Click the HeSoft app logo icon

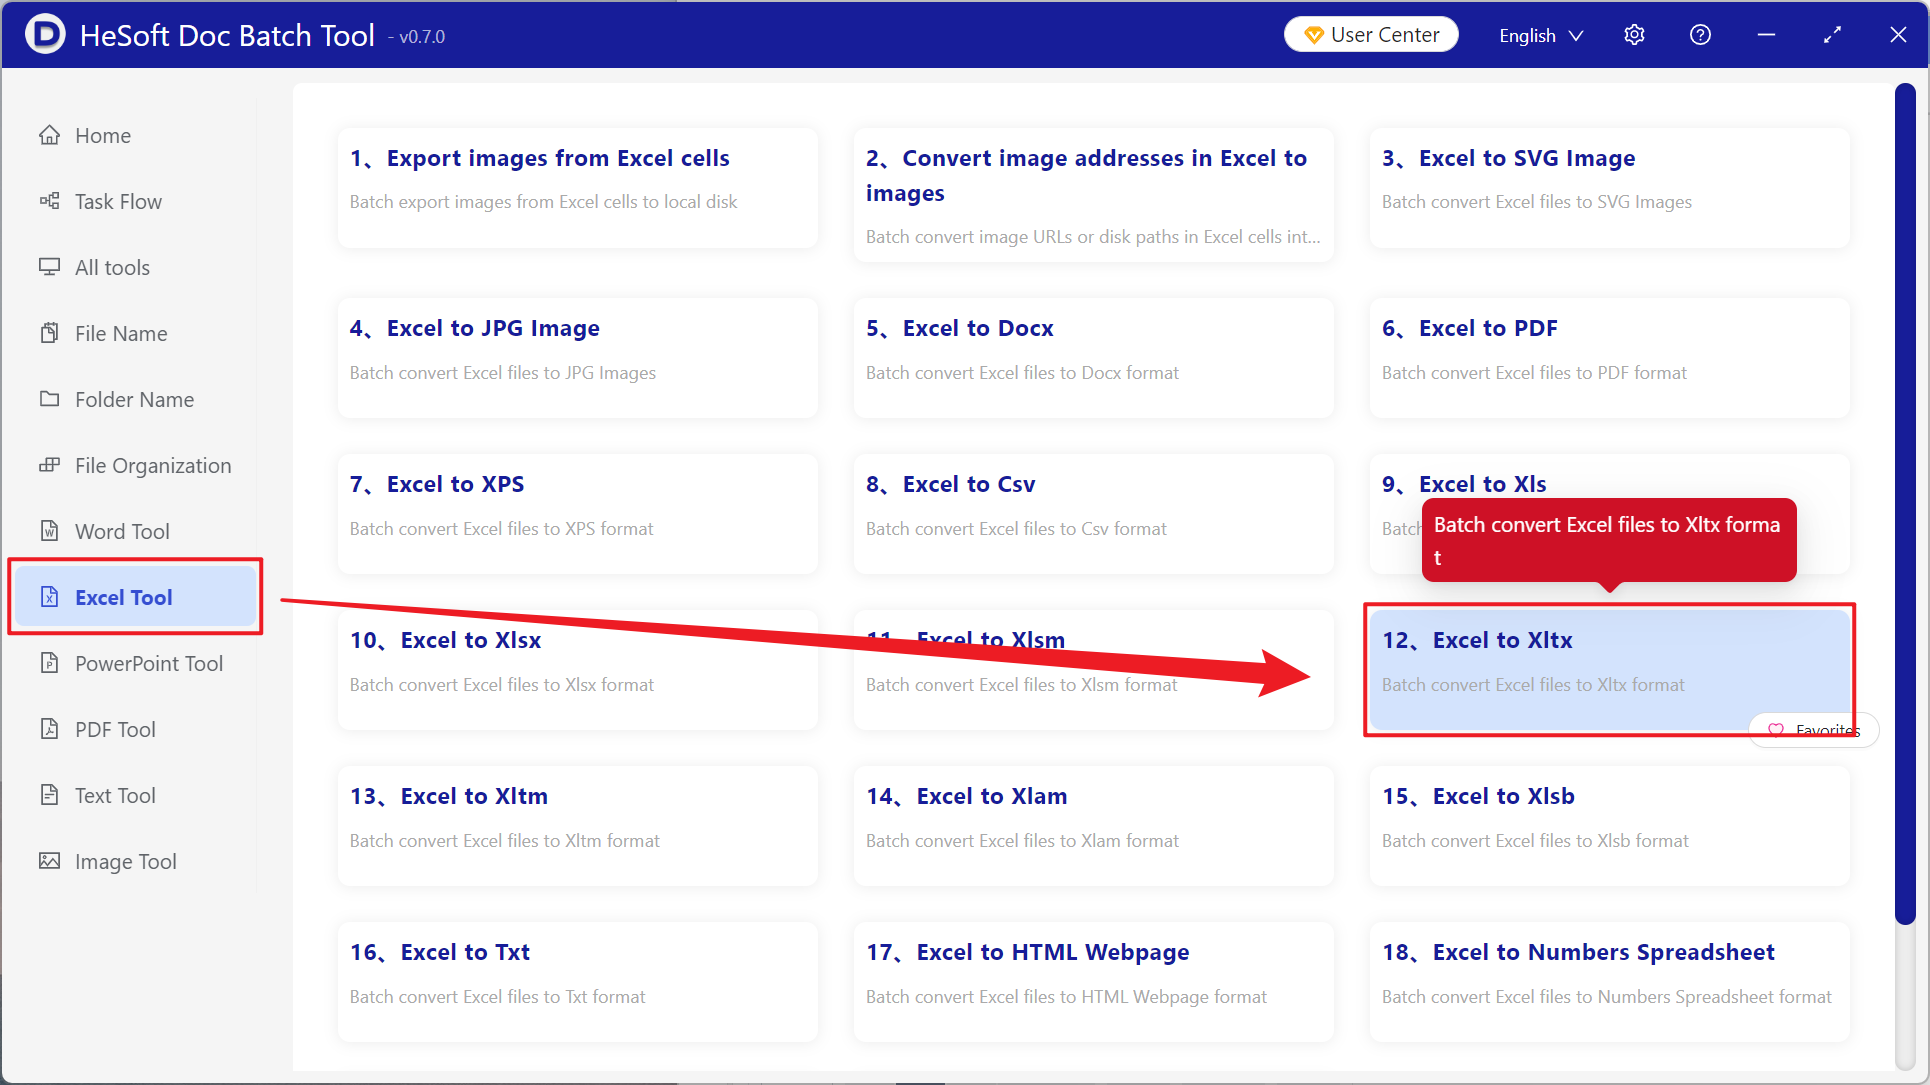(x=45, y=35)
